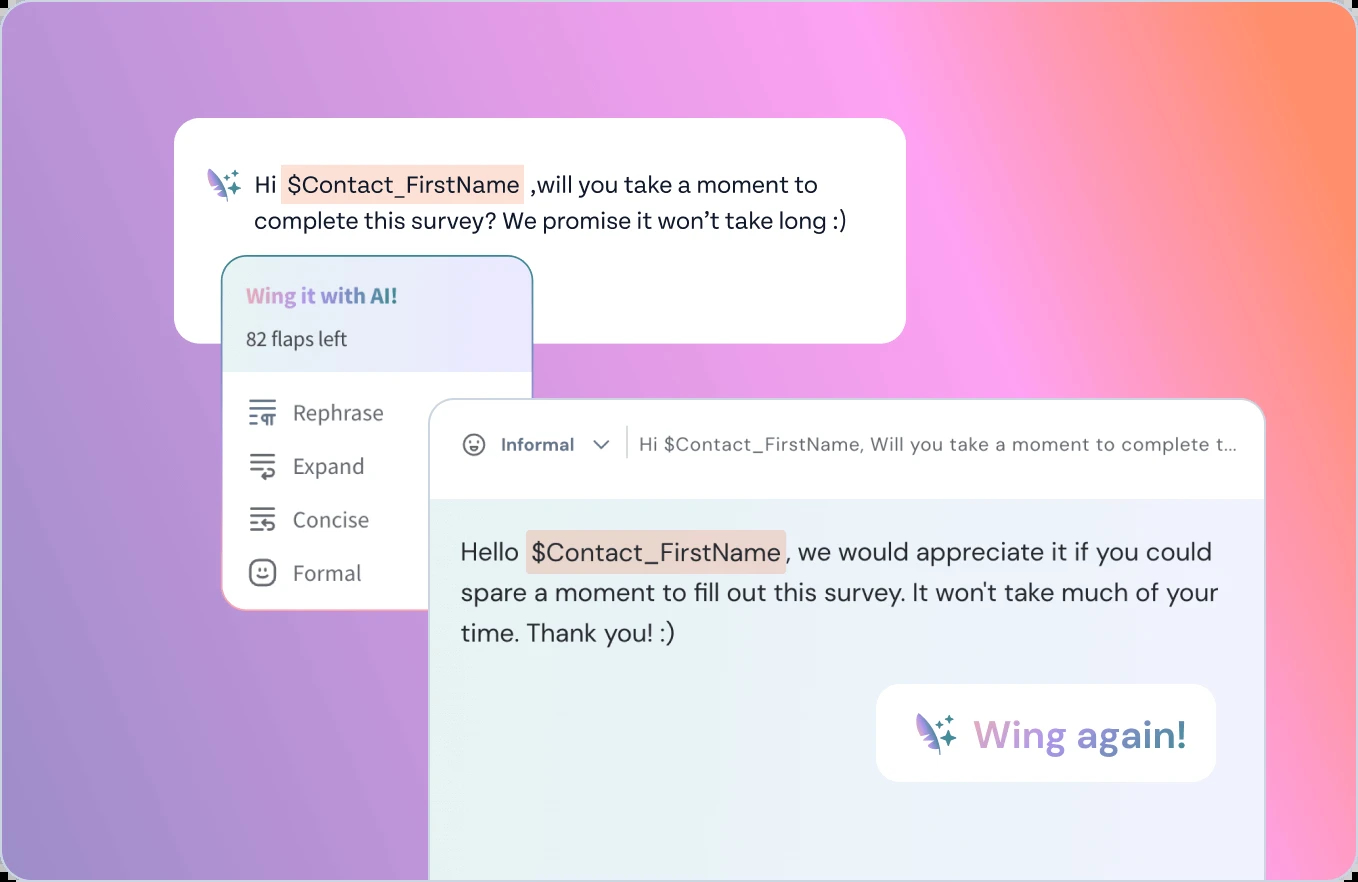Select the $Contact_FirstName token after Hi

click(402, 185)
